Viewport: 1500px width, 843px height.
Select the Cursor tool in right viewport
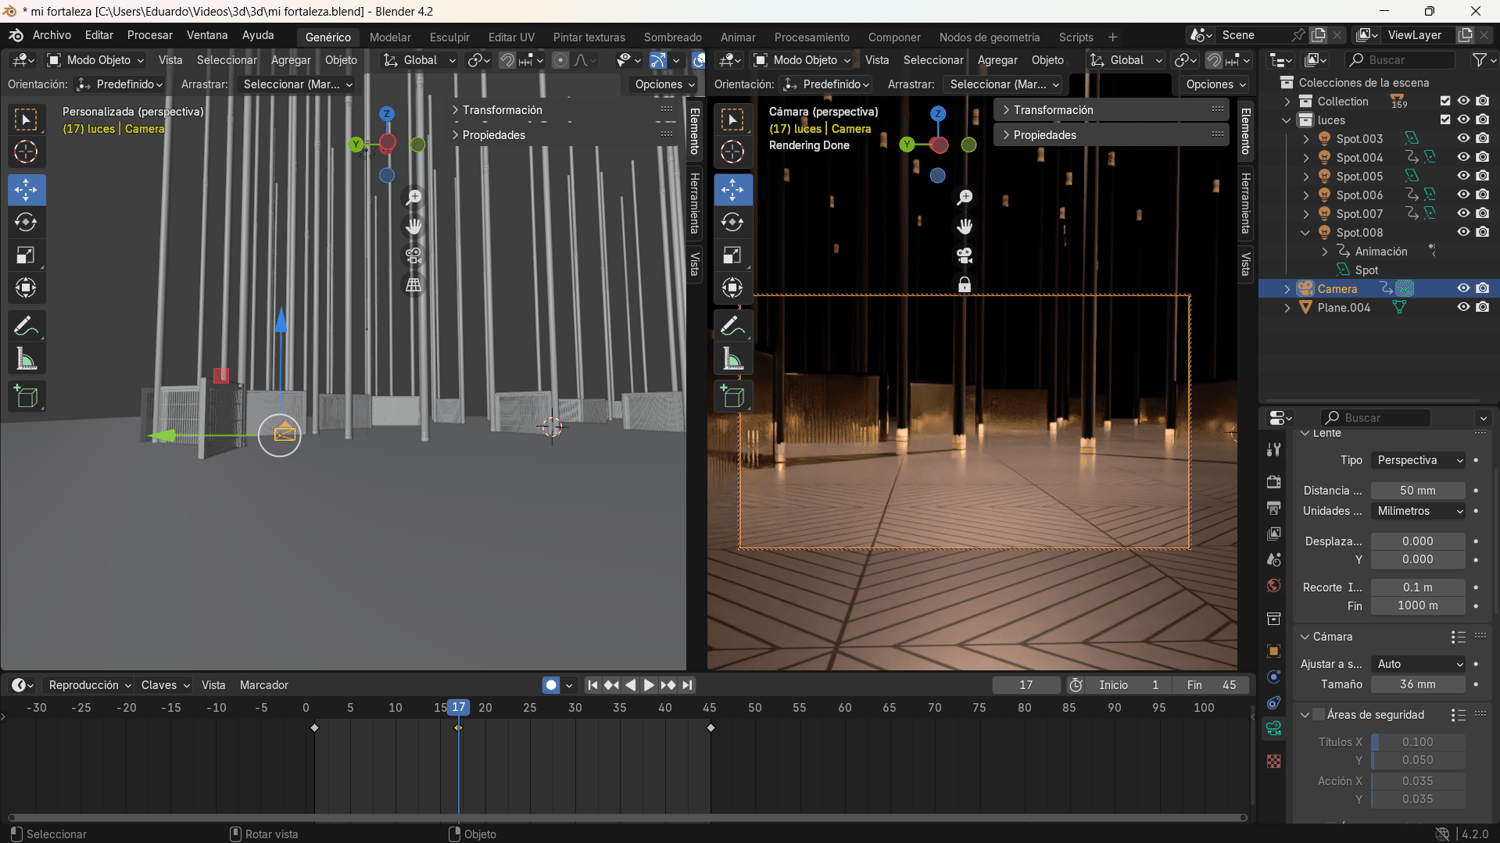click(732, 152)
